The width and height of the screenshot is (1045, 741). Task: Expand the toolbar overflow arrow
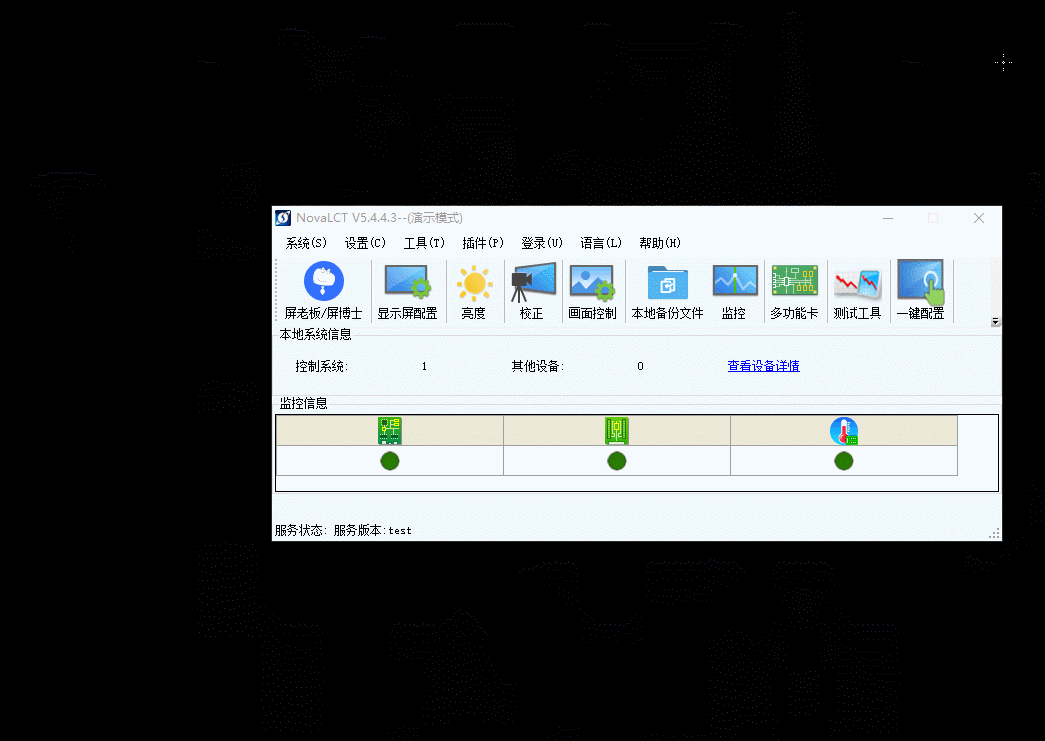[995, 322]
